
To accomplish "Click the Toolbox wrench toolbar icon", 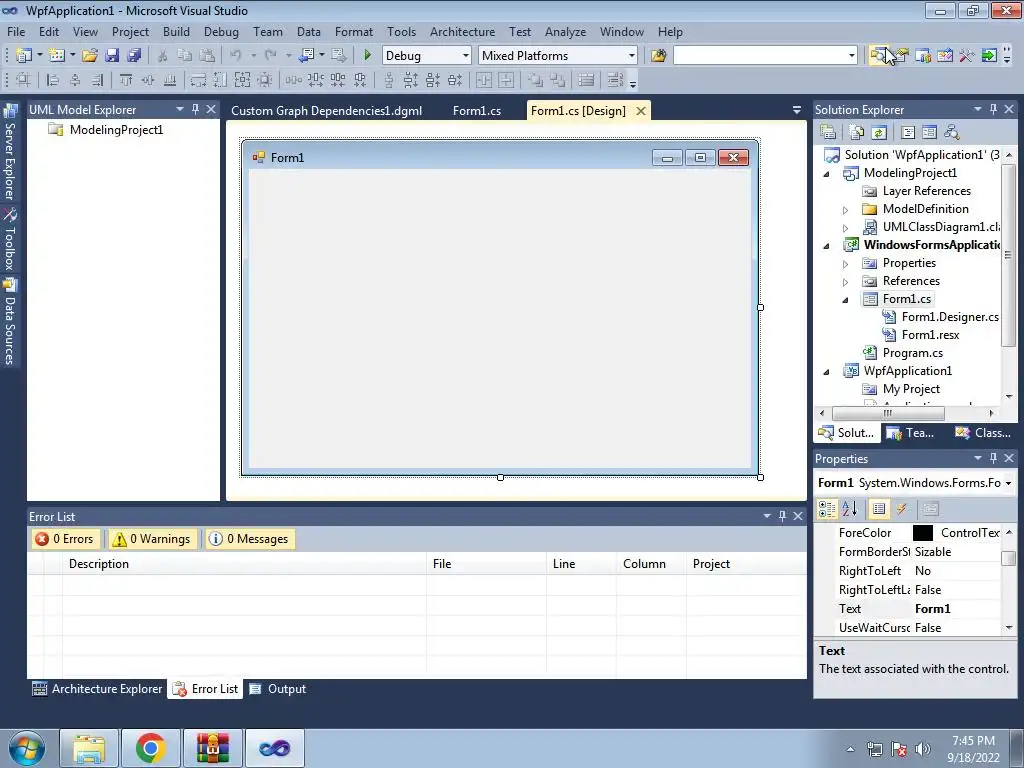I will pyautogui.click(x=967, y=56).
